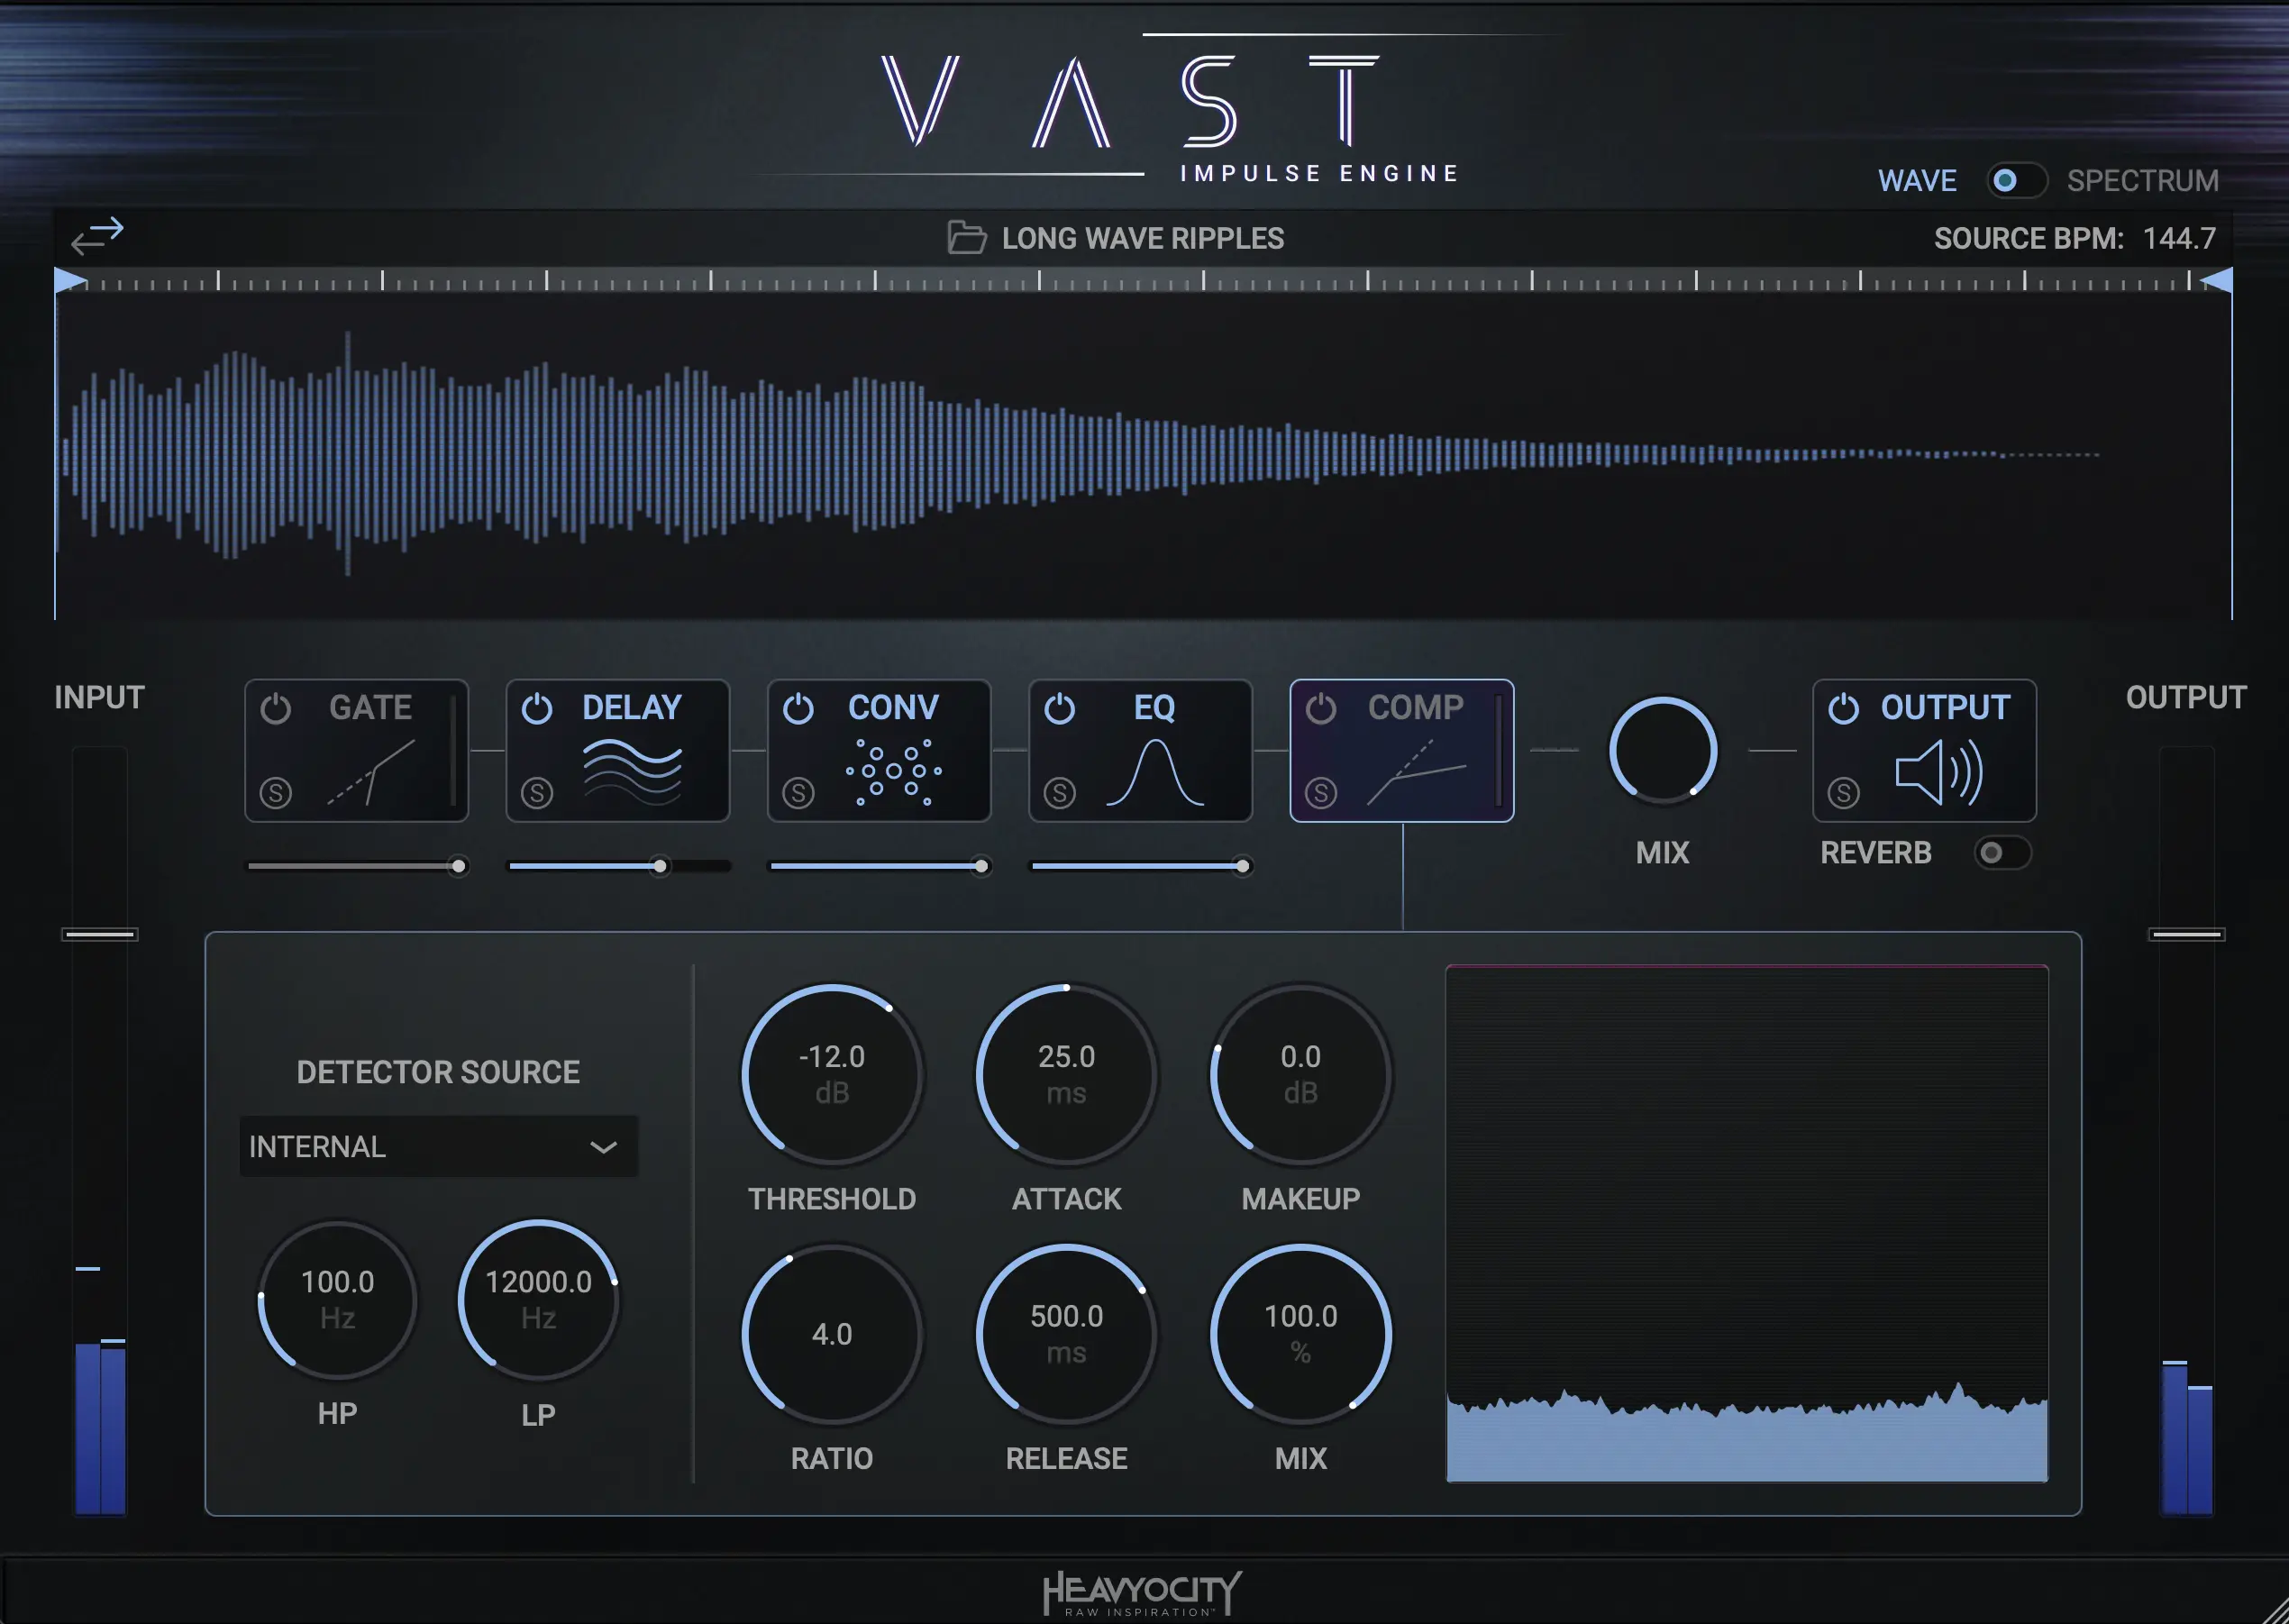Select the CONV tab label
The image size is (2289, 1624).
click(x=893, y=708)
